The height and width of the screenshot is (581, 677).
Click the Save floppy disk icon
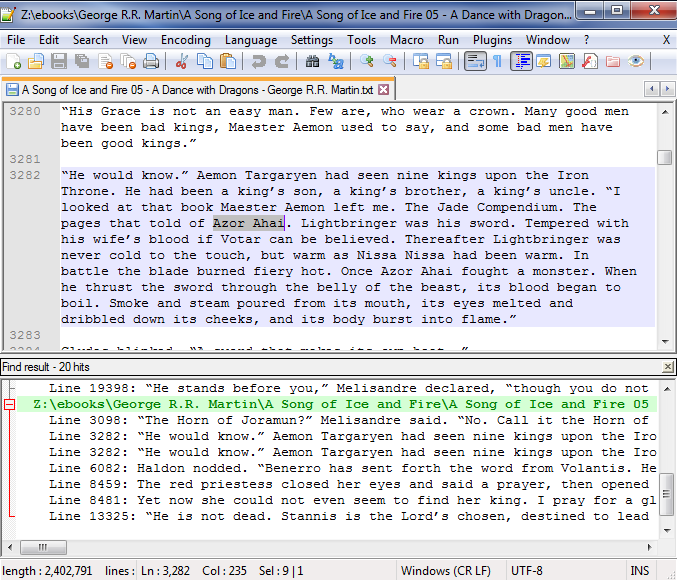tap(59, 61)
